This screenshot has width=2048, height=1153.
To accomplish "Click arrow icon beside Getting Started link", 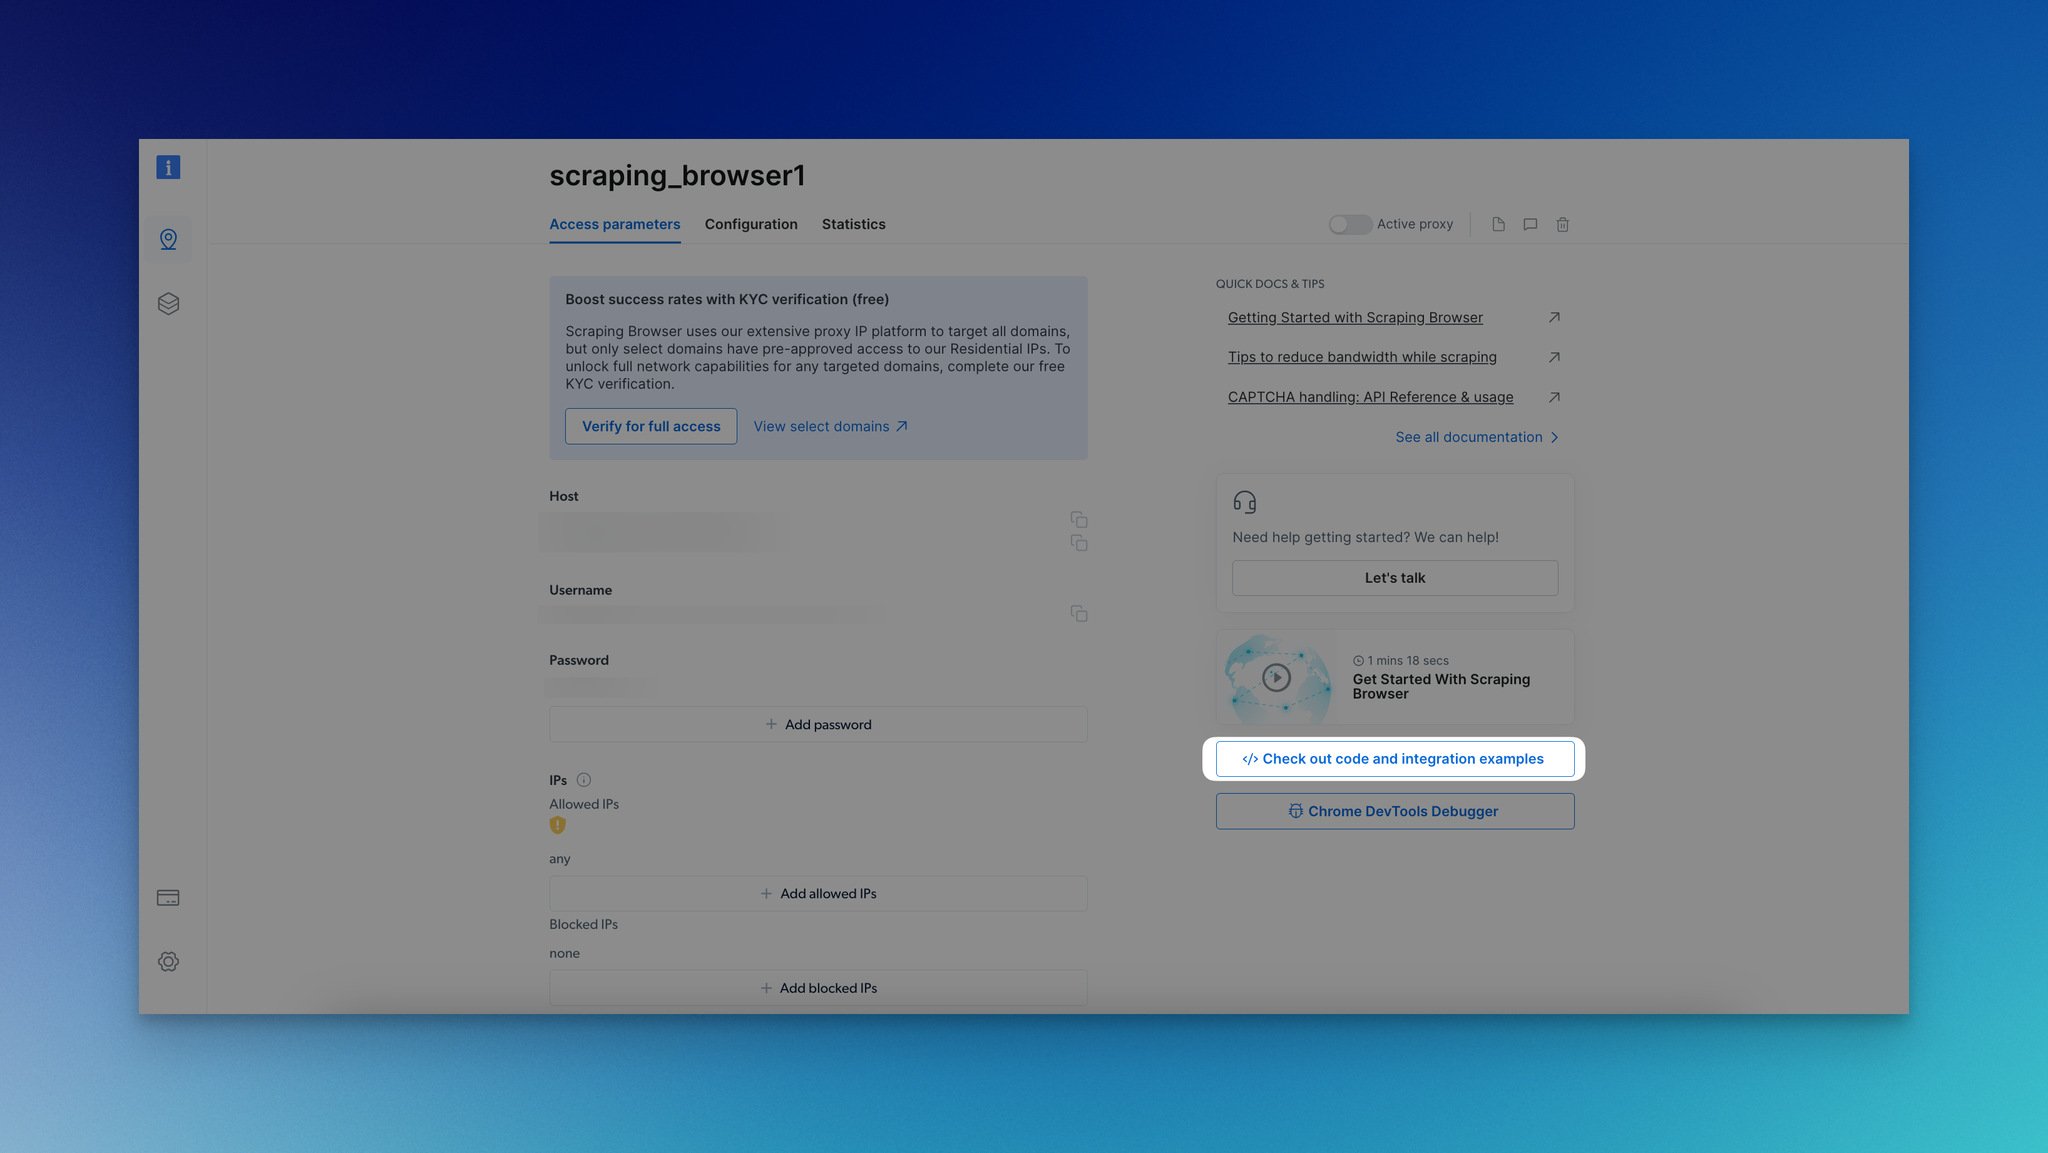I will point(1554,317).
